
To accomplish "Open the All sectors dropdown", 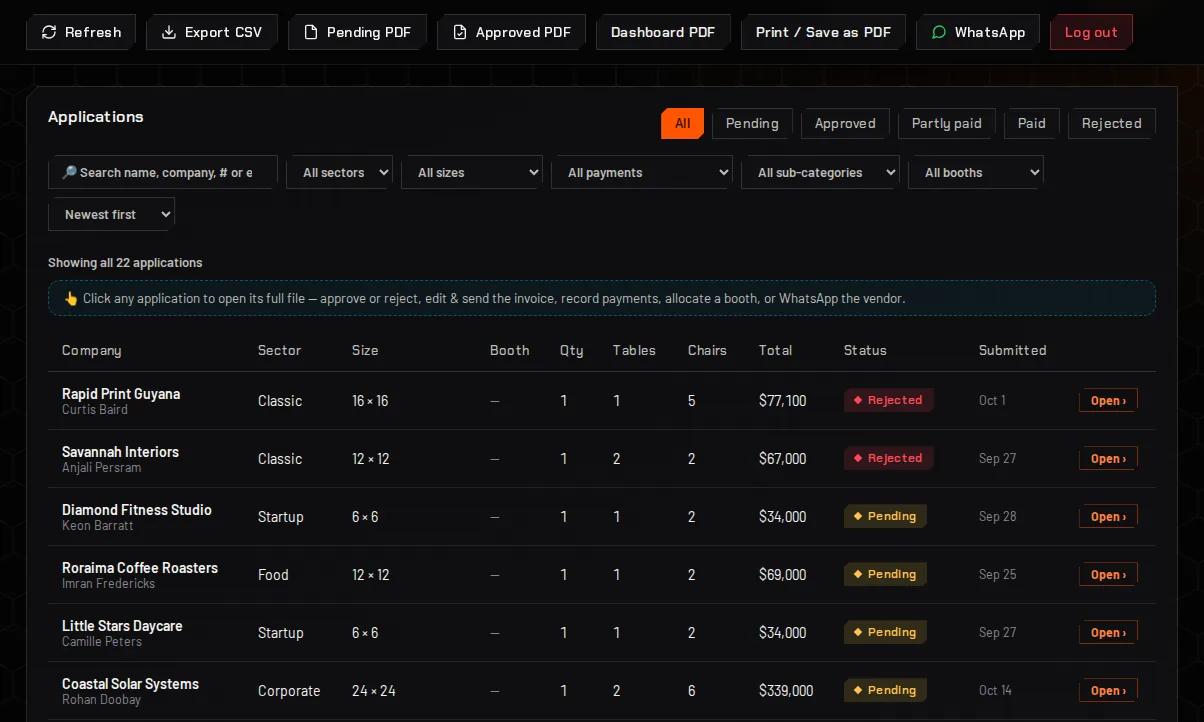I will [x=340, y=172].
